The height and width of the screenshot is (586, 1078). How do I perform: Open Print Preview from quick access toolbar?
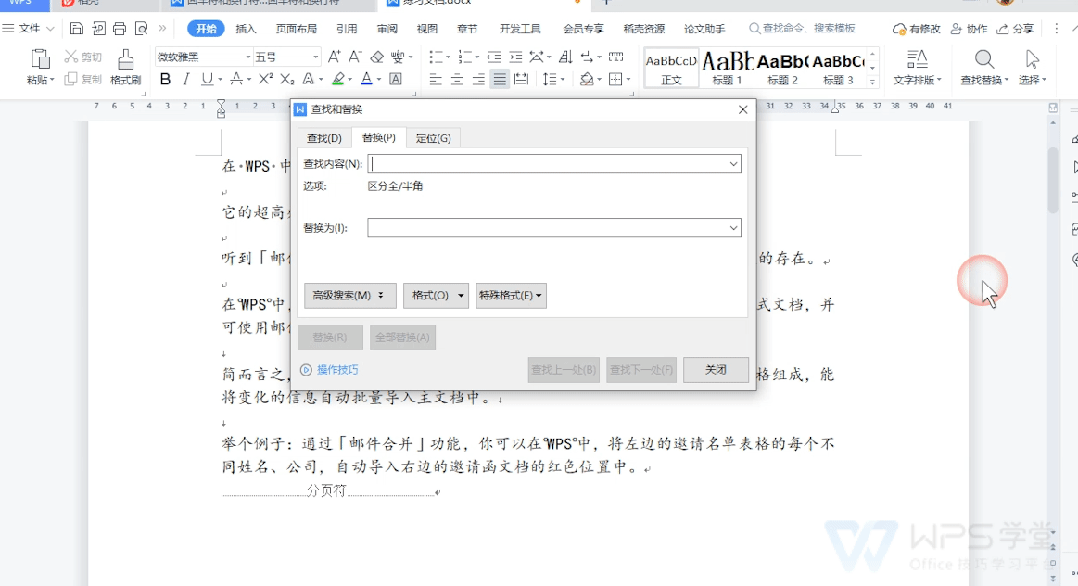point(141,28)
